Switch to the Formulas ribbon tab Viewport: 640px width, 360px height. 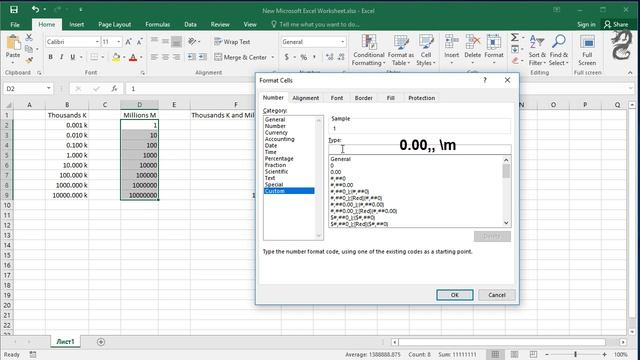pos(158,24)
